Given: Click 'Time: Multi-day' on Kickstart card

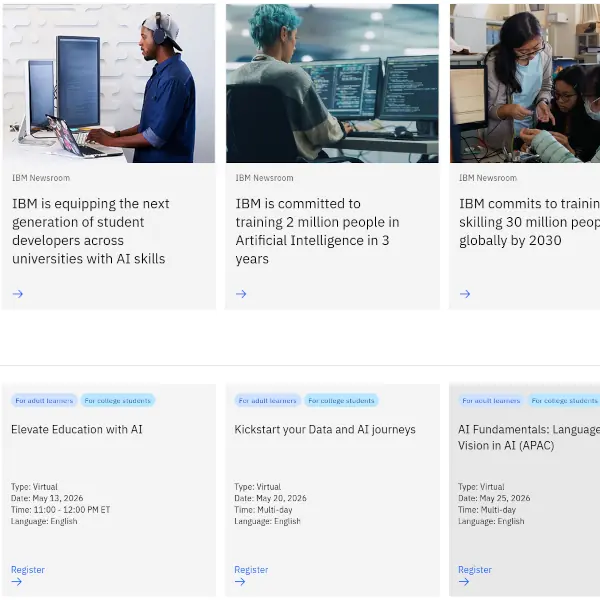Looking at the screenshot, I should (263, 510).
